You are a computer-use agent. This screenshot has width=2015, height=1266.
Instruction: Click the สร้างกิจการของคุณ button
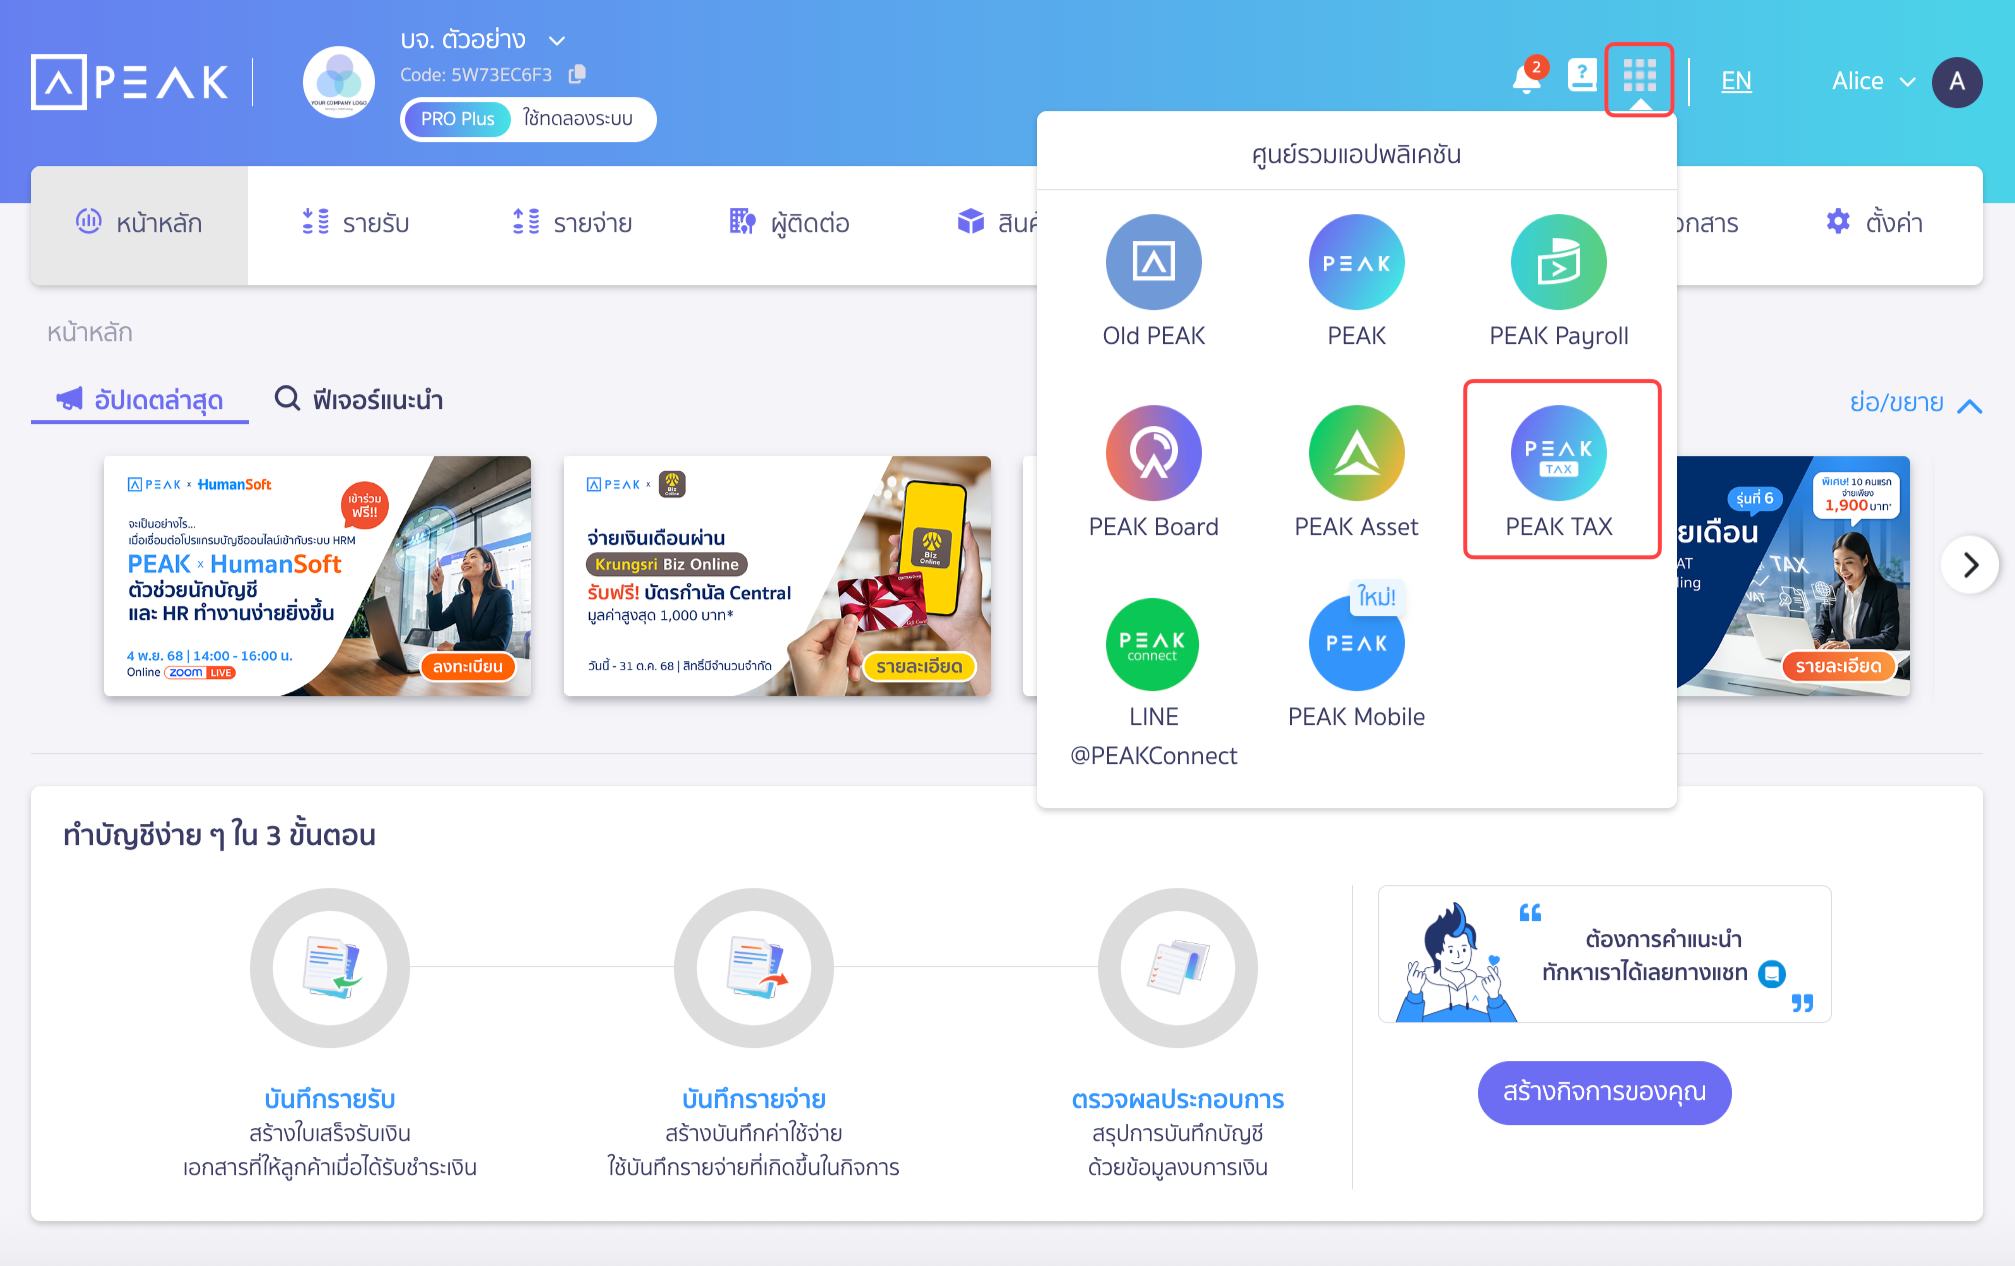click(1603, 1092)
